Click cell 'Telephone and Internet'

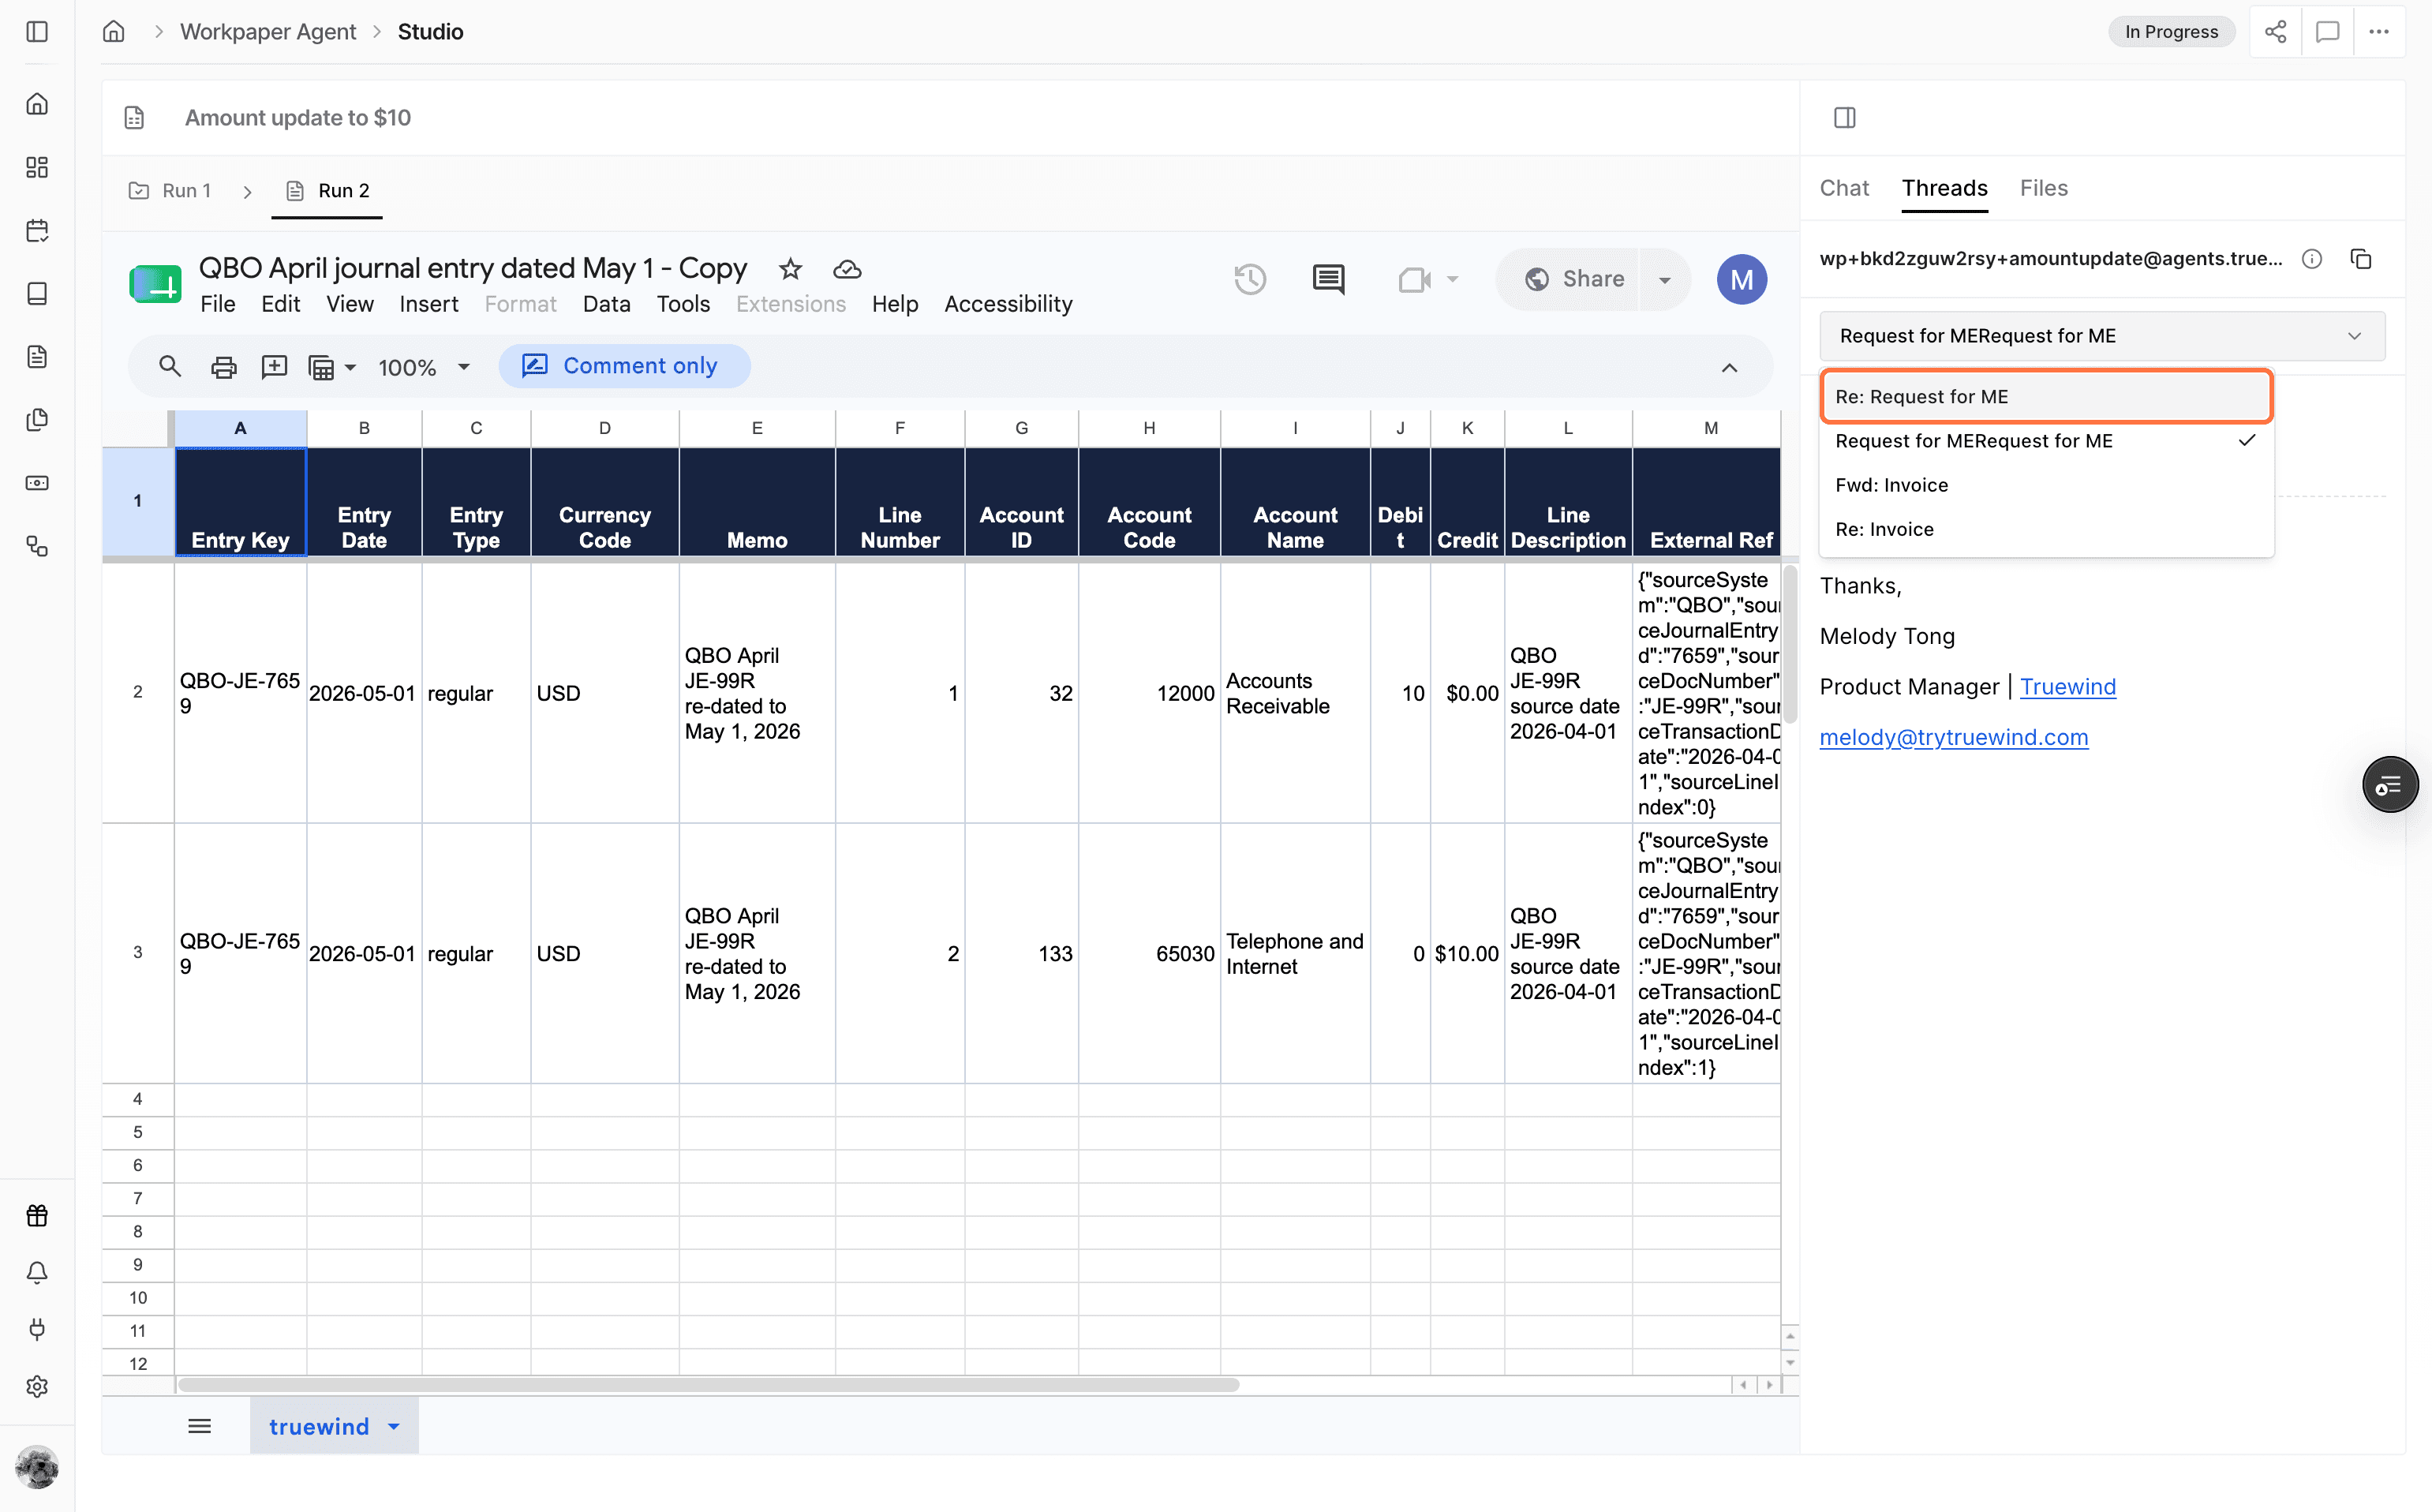click(x=1295, y=954)
